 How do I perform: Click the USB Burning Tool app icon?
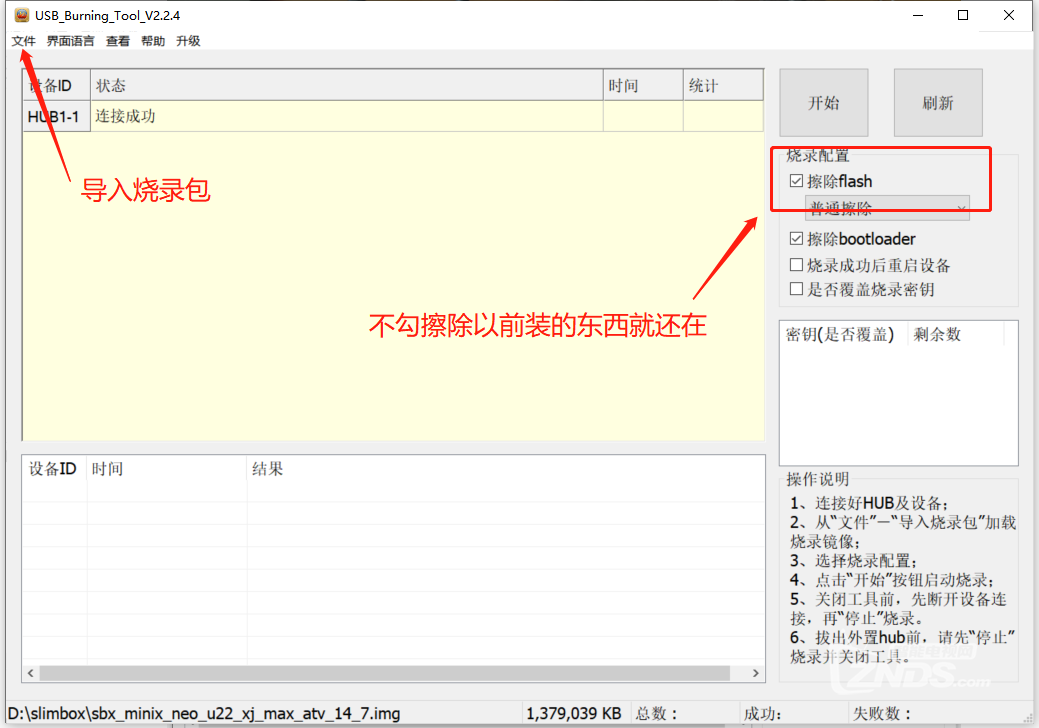pos(20,15)
